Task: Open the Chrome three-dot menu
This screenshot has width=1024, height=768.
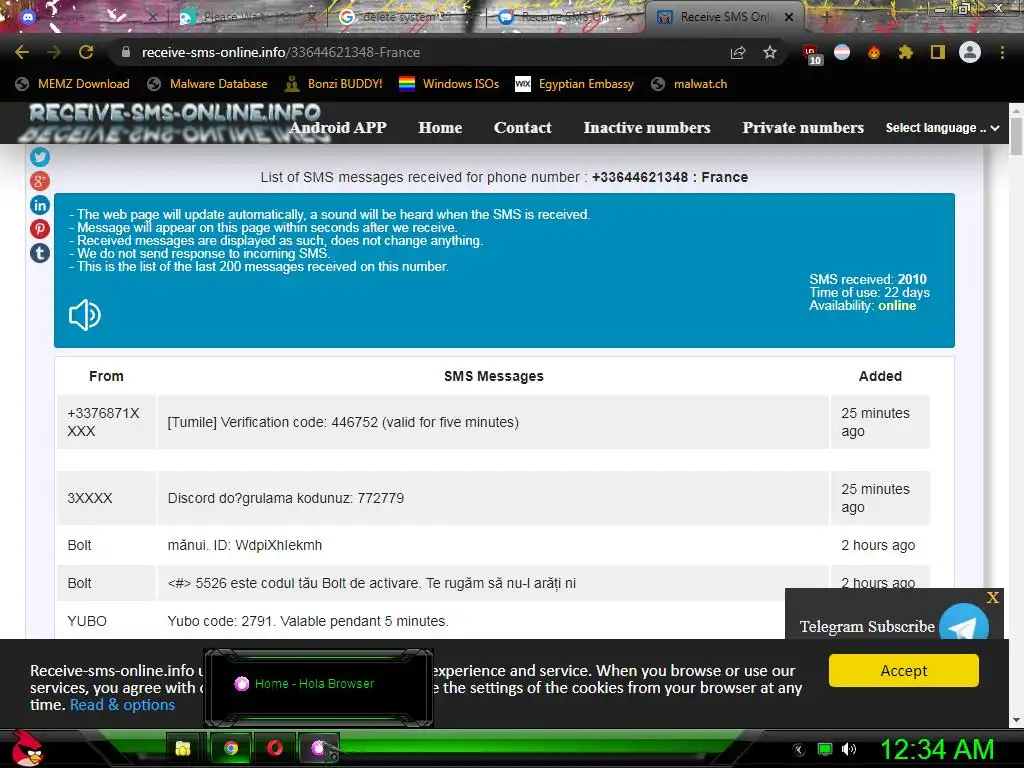Action: point(1002,52)
